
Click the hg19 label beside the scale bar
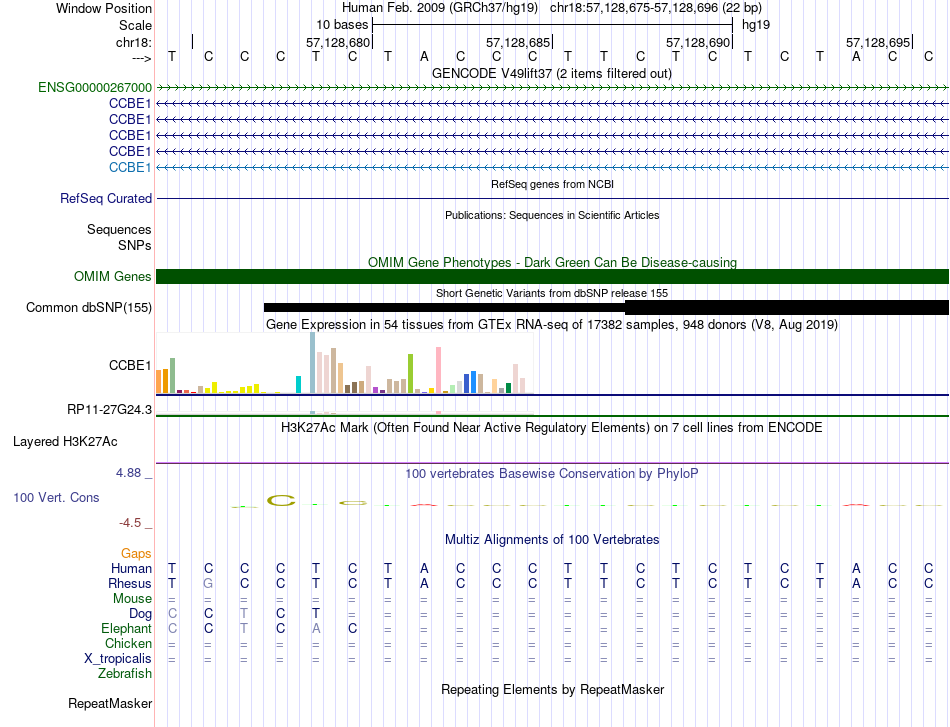(756, 25)
